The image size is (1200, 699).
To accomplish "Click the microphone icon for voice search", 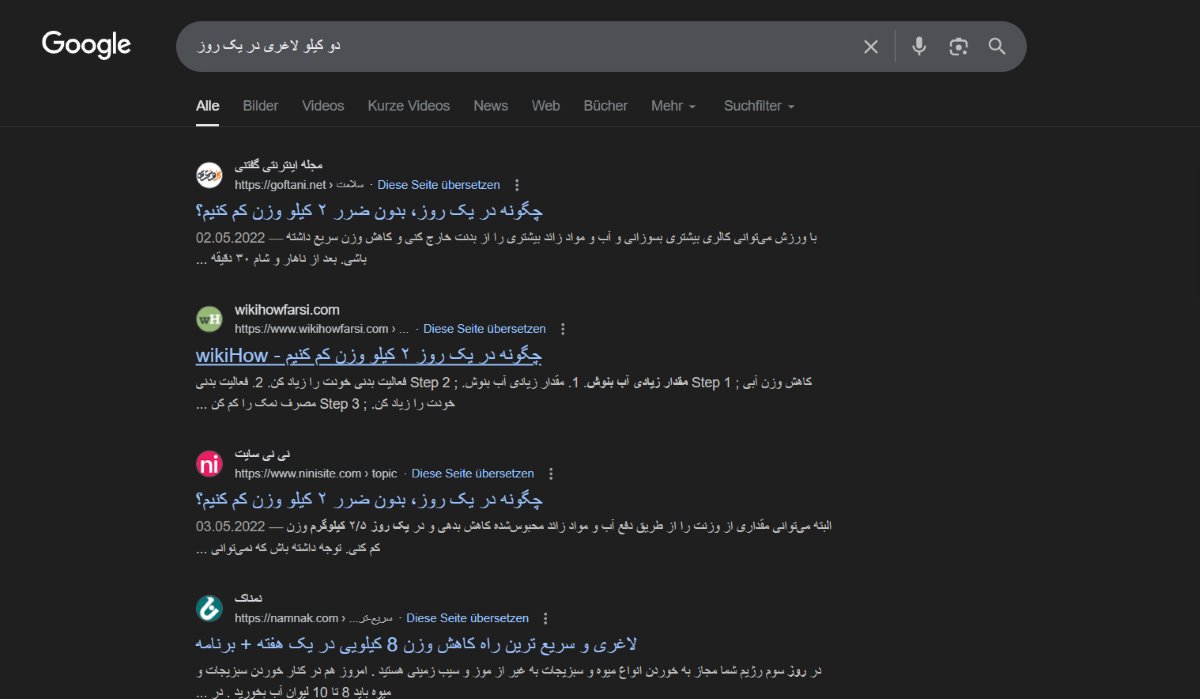I will pyautogui.click(x=918, y=46).
